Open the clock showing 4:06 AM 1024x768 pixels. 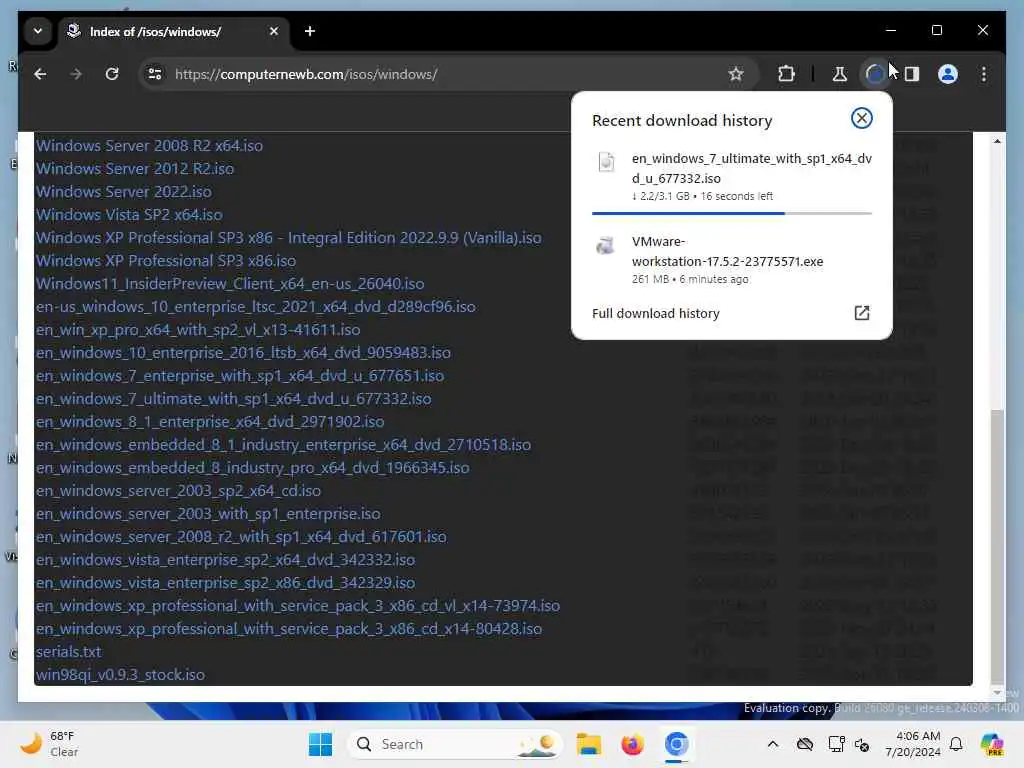[x=912, y=744]
